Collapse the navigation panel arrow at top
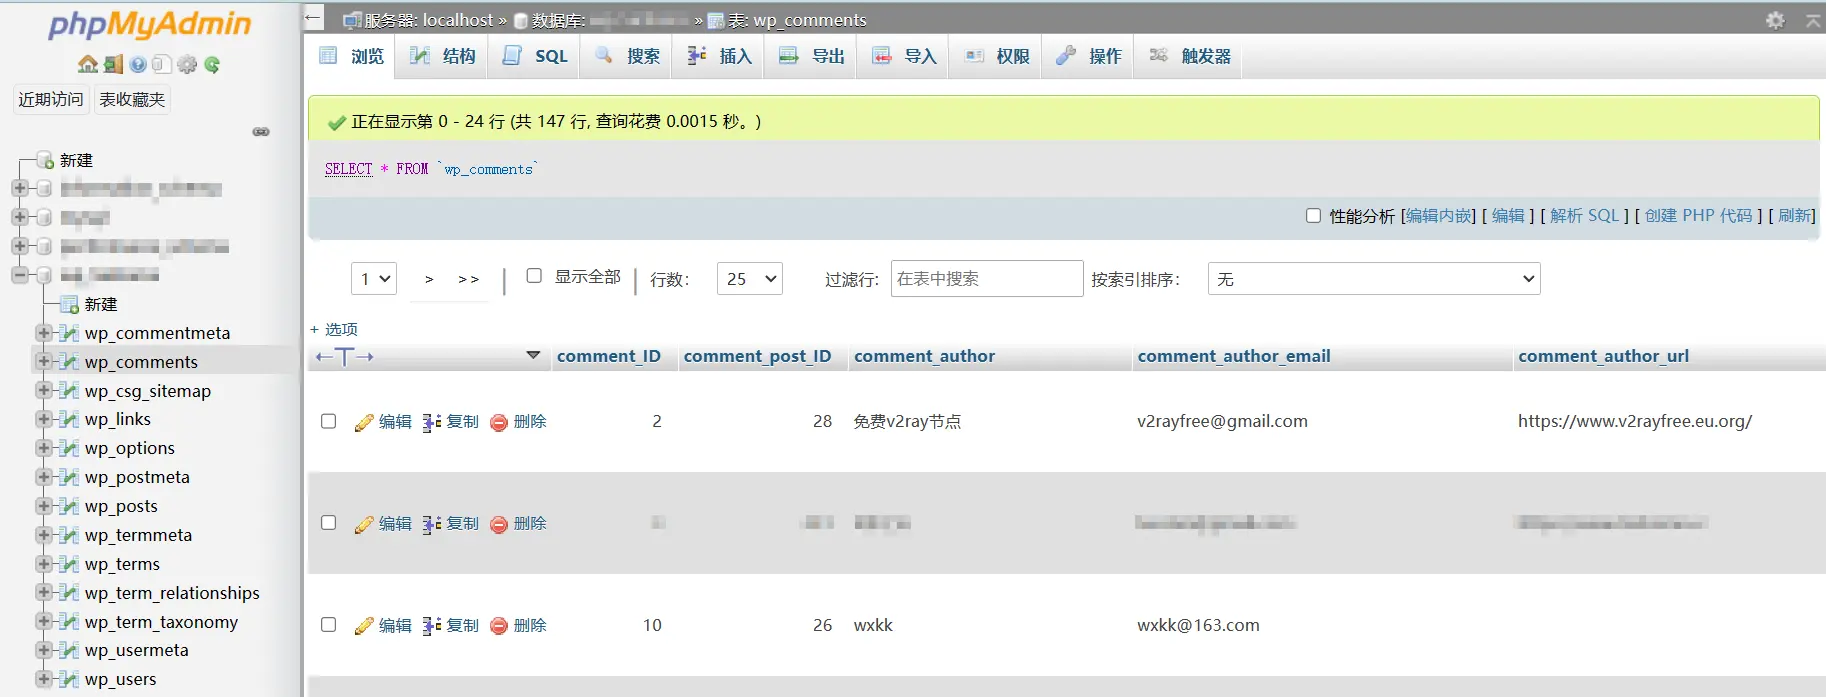 313,18
